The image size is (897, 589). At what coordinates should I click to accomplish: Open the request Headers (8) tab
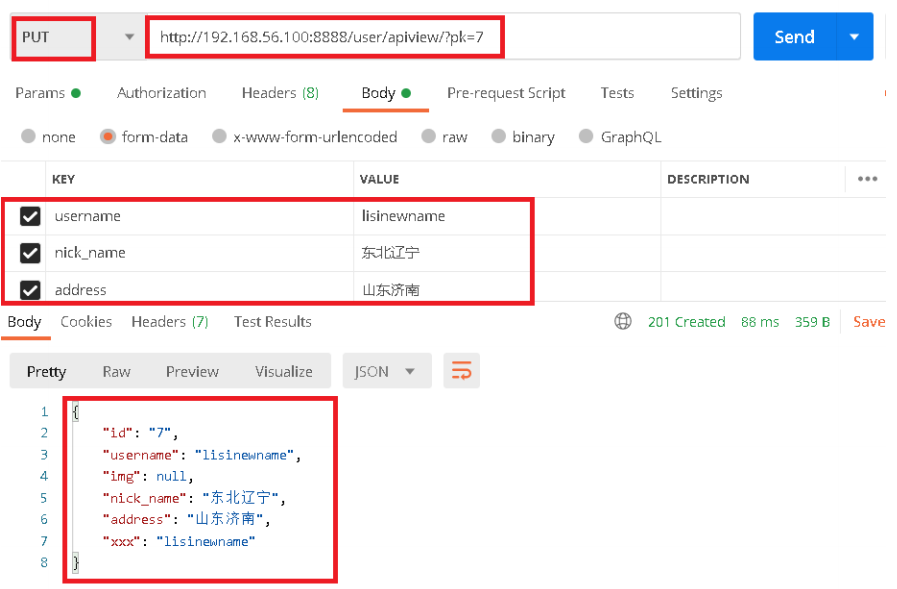(x=280, y=93)
